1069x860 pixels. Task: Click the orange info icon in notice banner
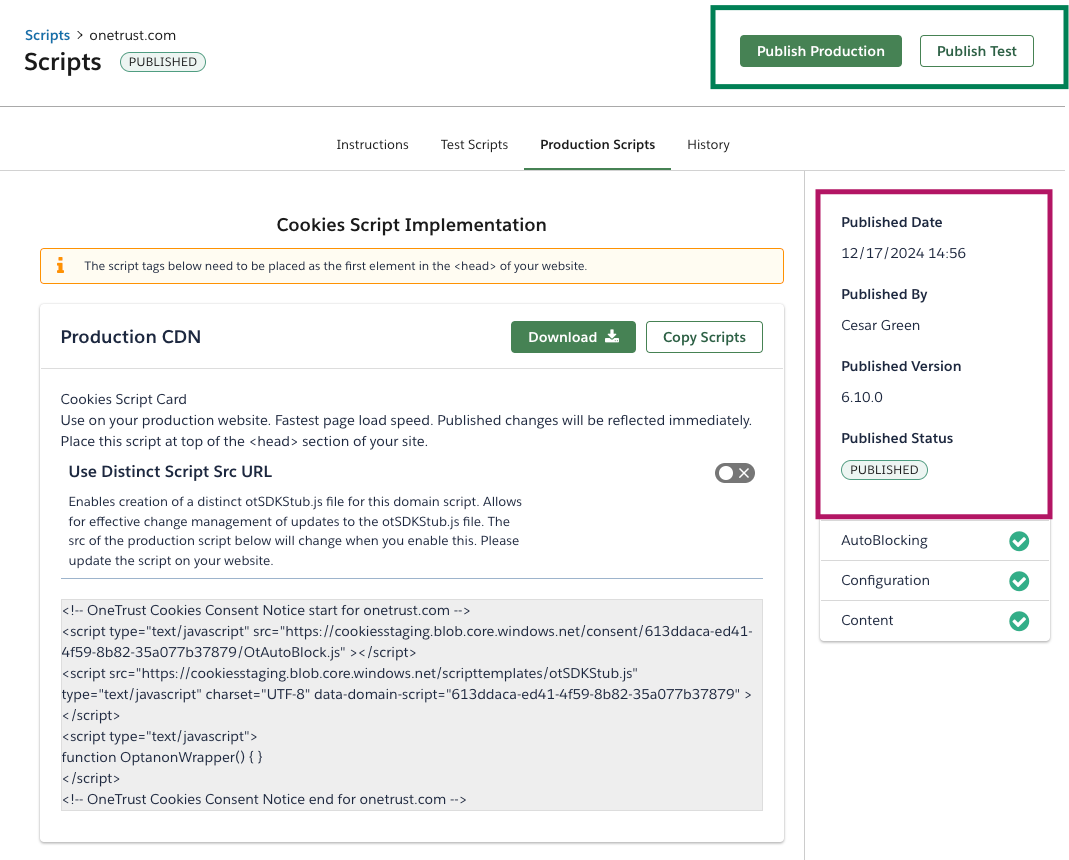60,266
